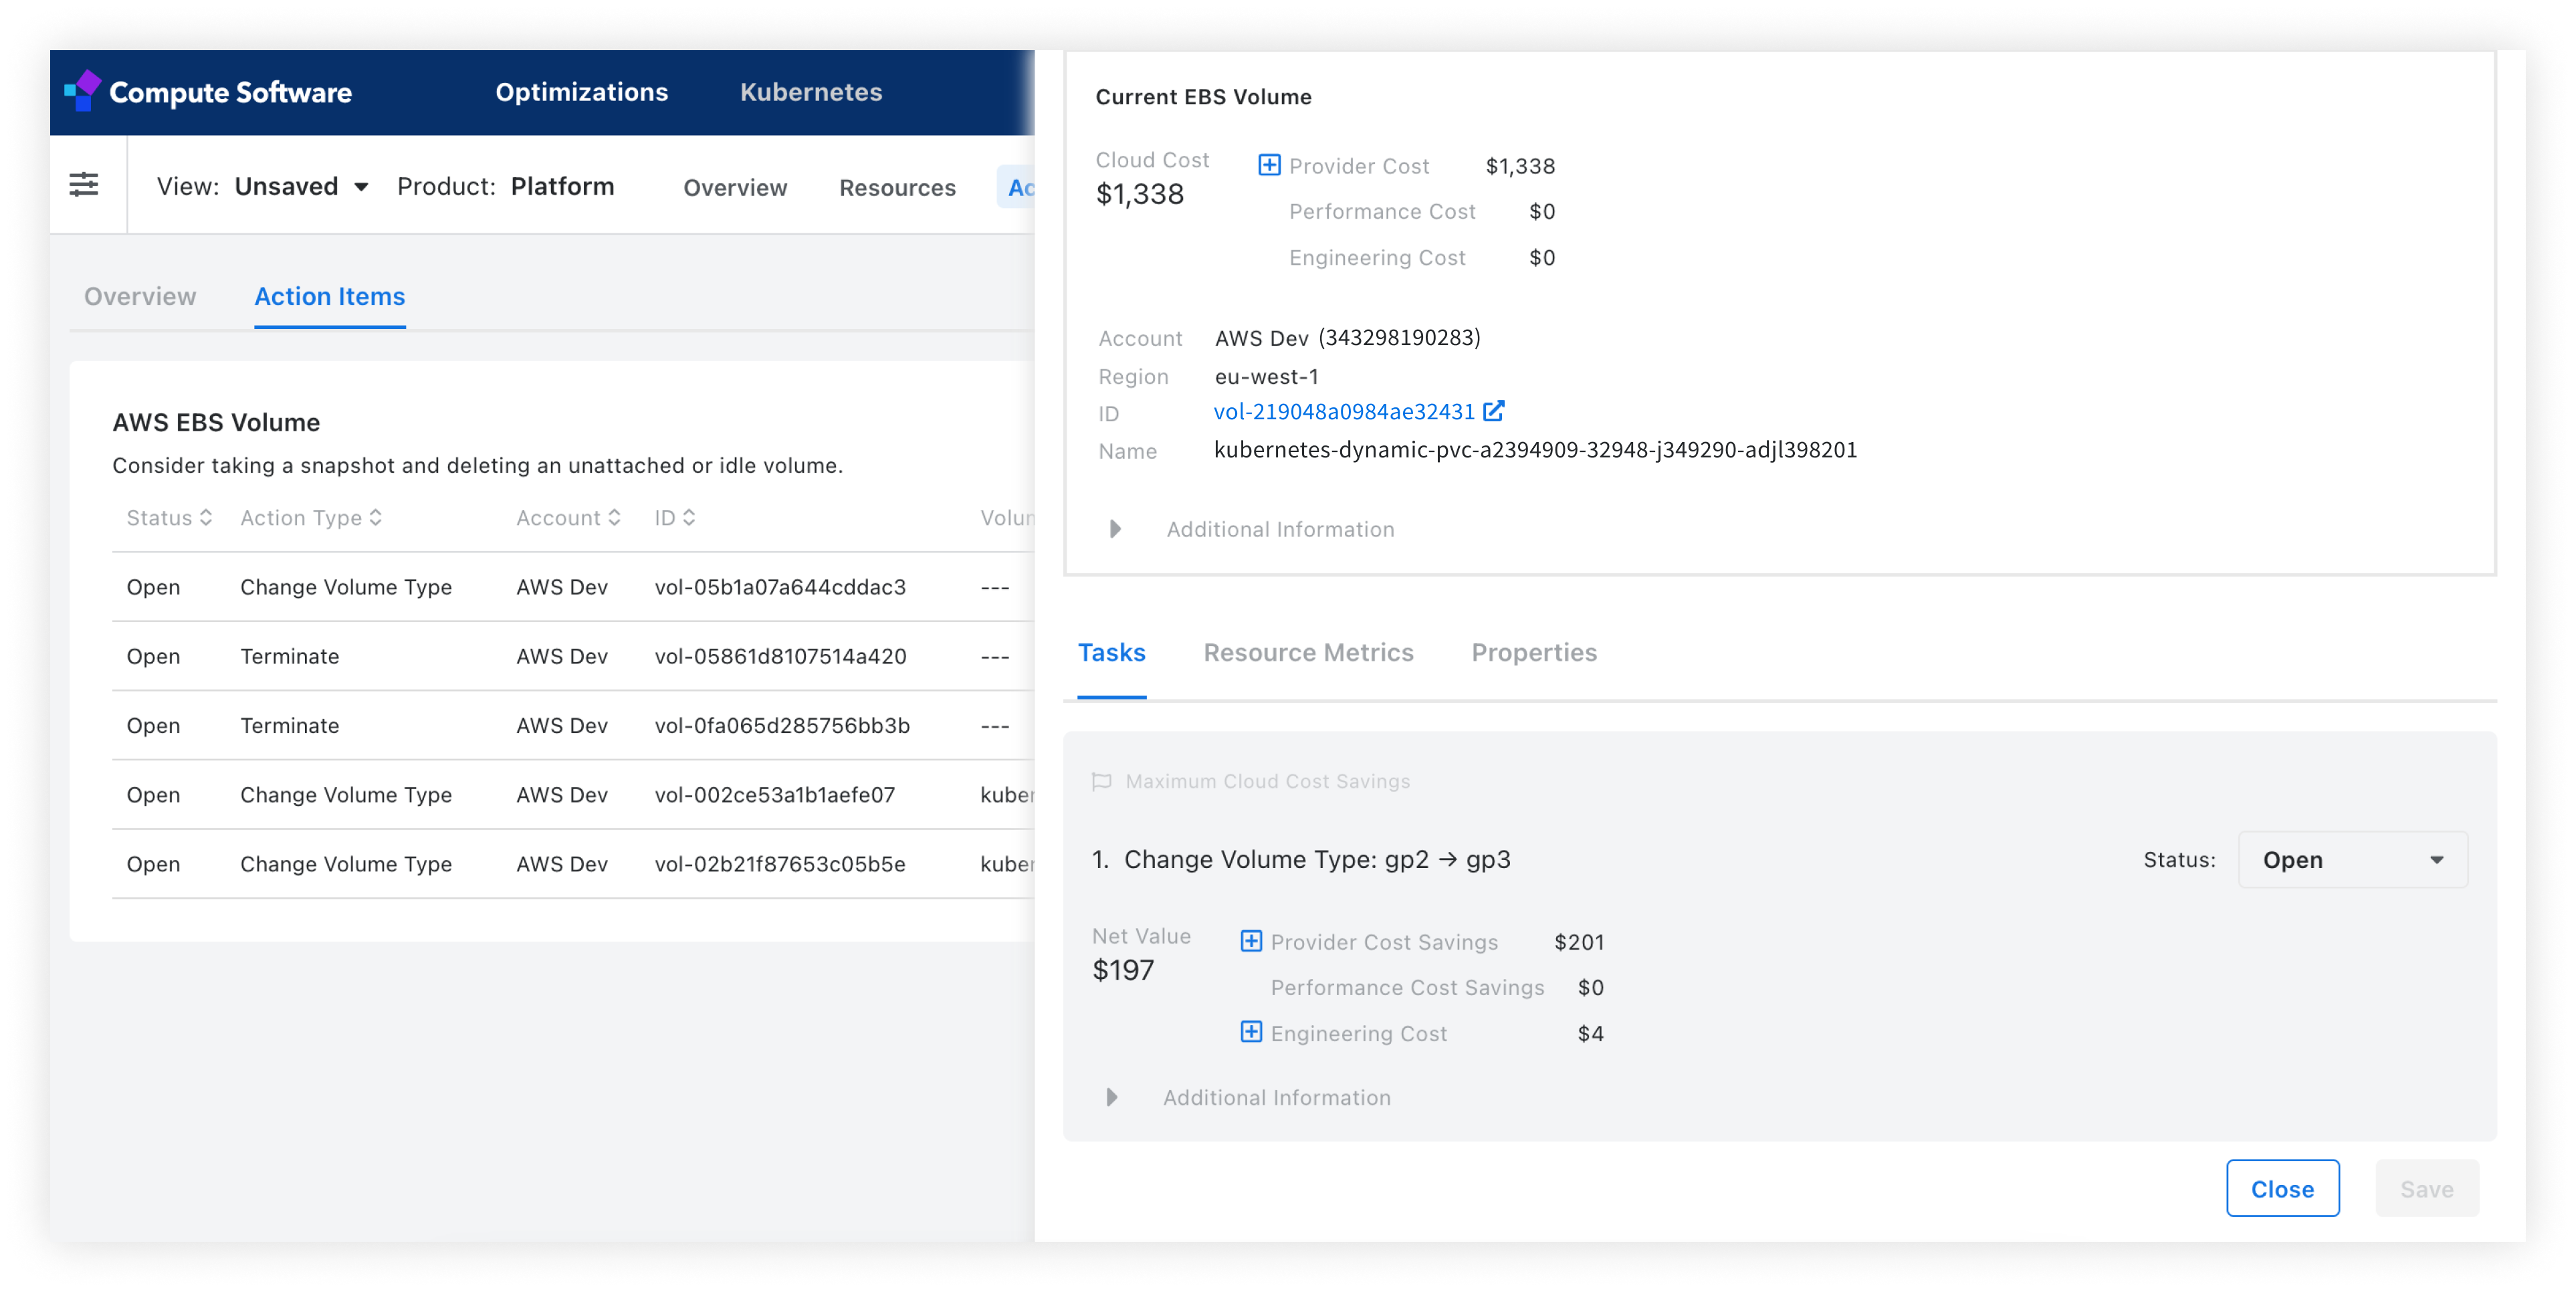2576x1292 pixels.
Task: Click the partially hidden Action tab in toolbar
Action: coord(1017,188)
